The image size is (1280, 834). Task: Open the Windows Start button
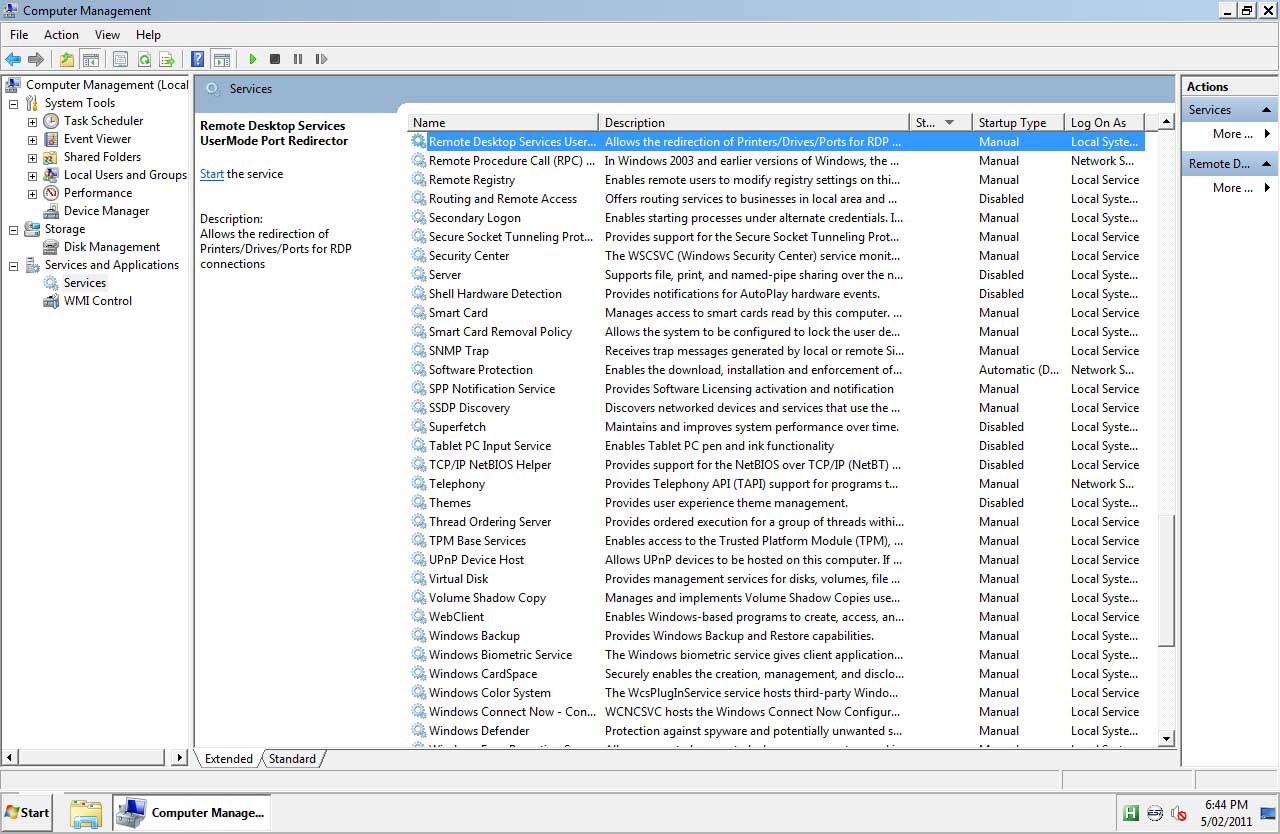click(27, 812)
